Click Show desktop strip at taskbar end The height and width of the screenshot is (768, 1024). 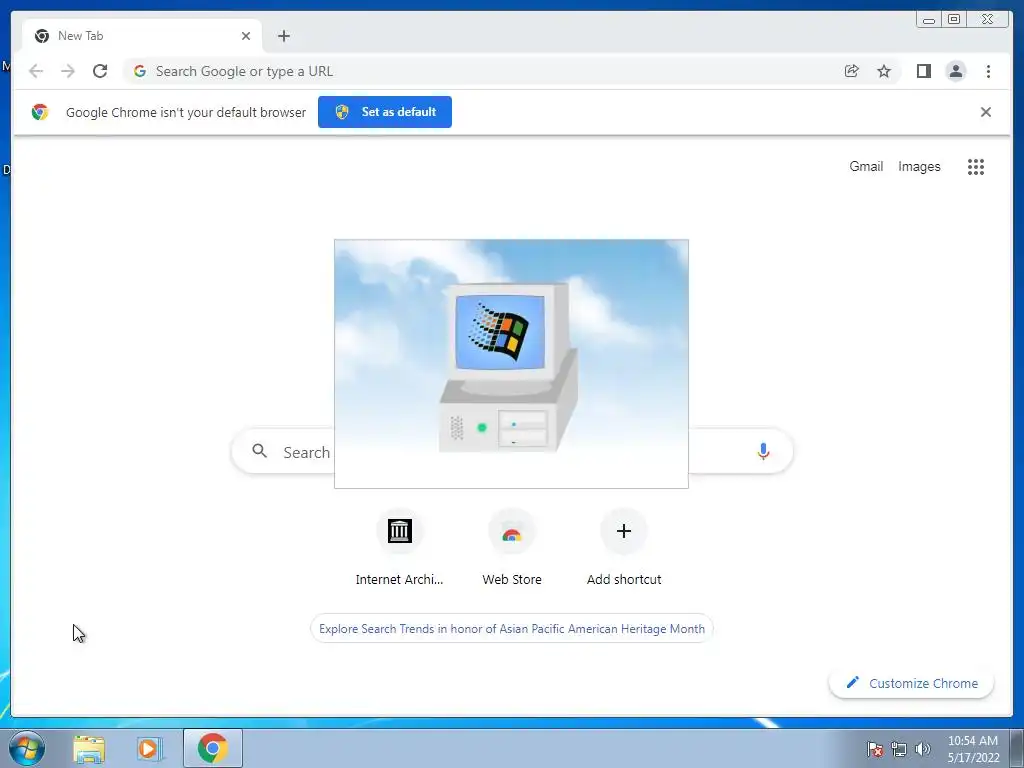point(1017,748)
